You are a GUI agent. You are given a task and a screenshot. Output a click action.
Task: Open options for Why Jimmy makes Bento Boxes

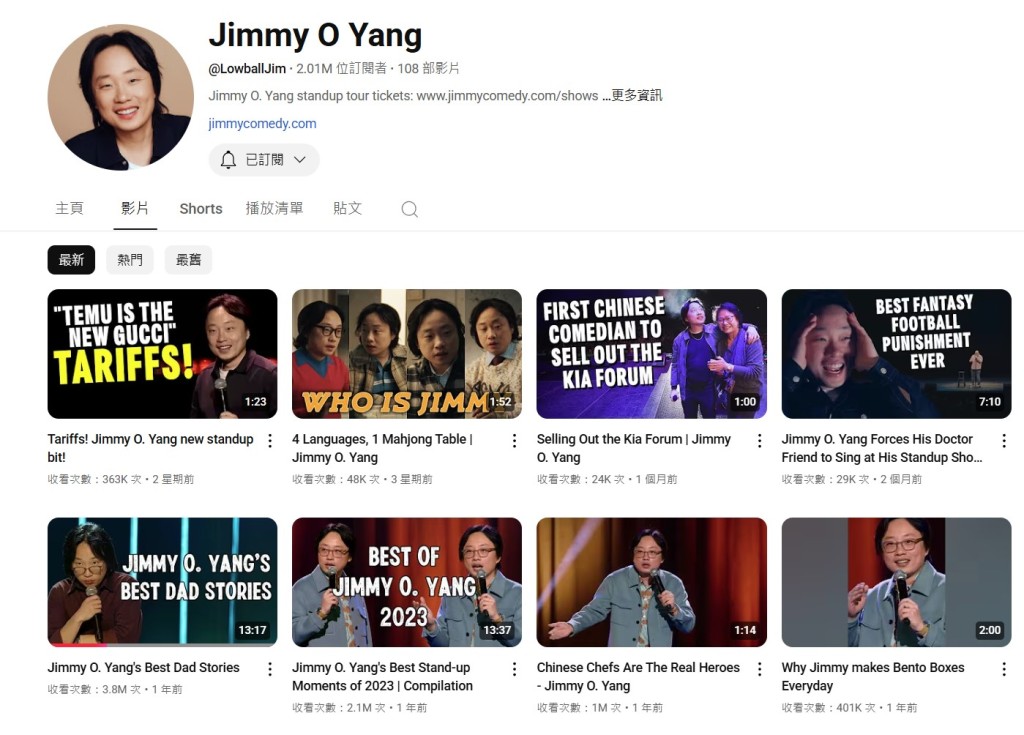click(1004, 669)
